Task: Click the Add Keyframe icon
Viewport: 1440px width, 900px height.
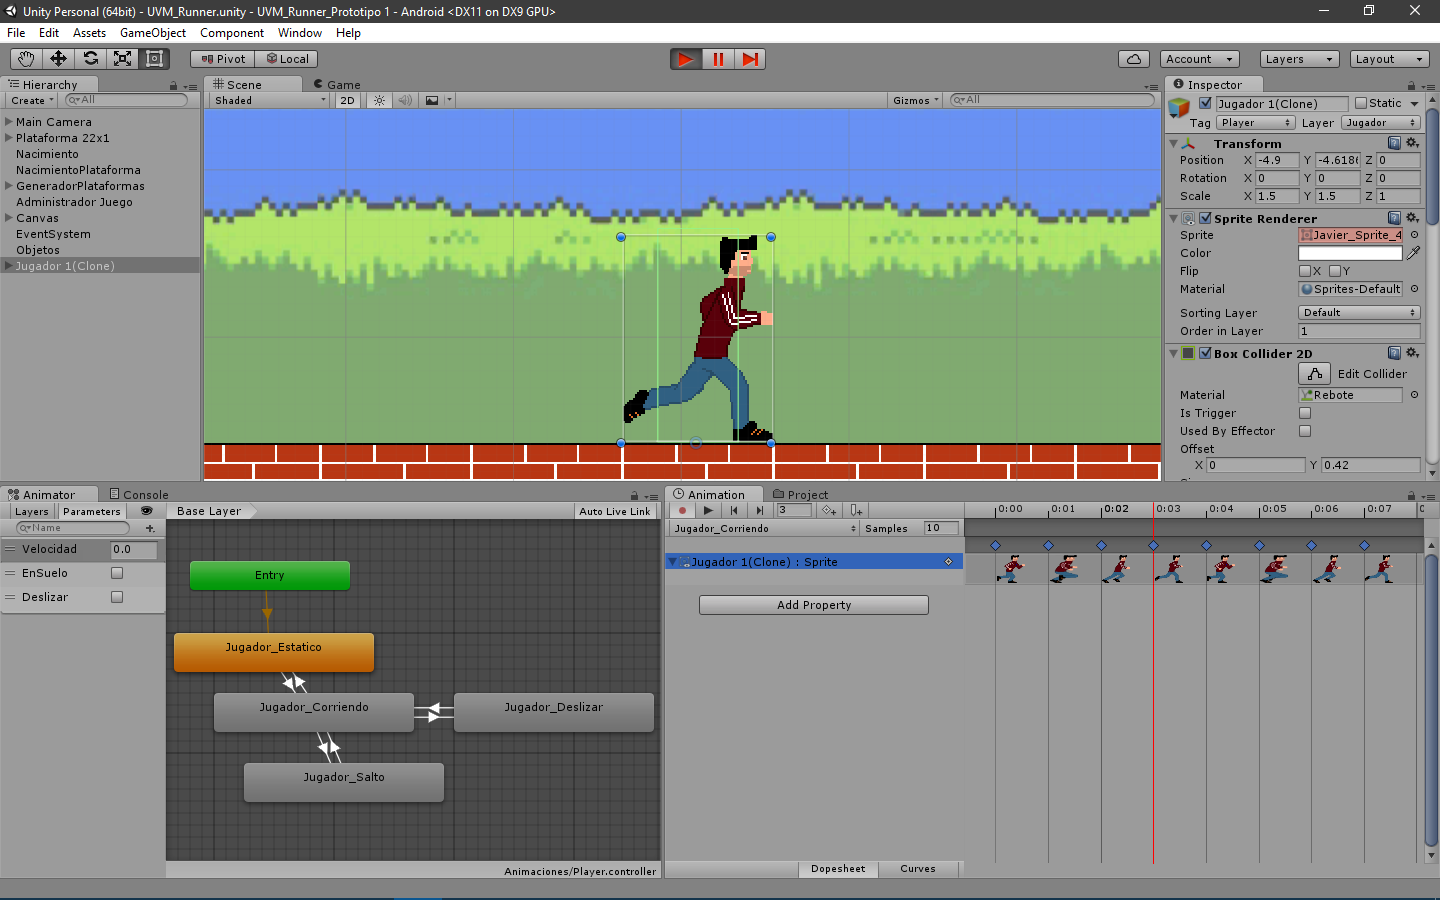Action: (x=829, y=510)
